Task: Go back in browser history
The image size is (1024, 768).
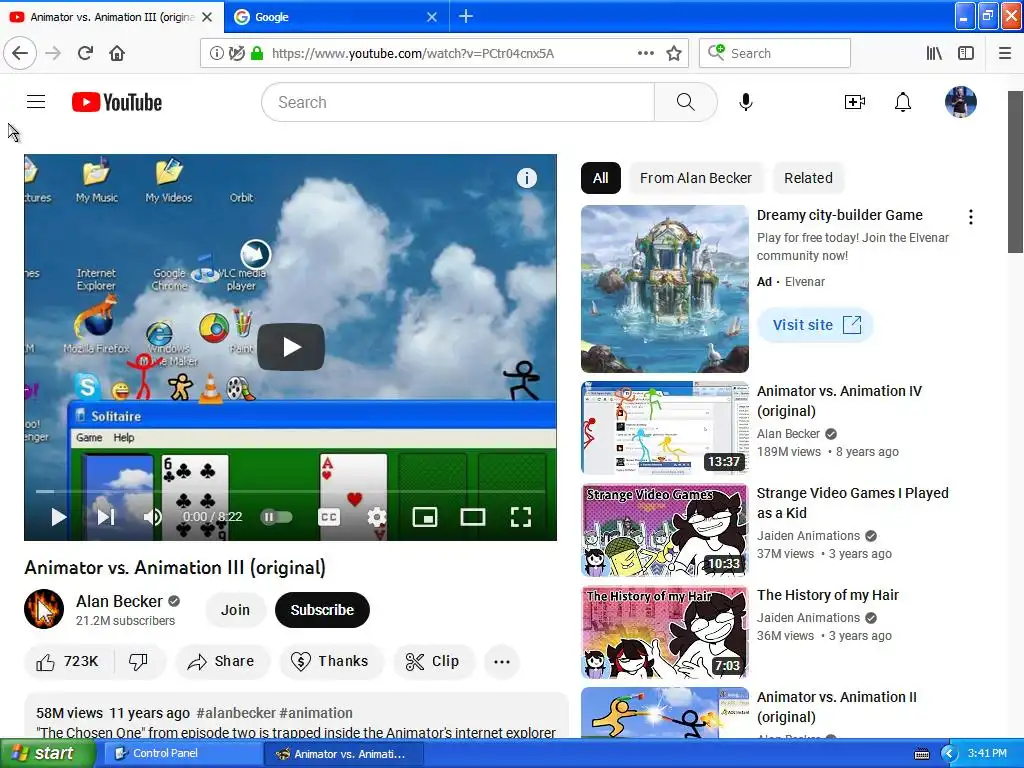Action: click(x=20, y=53)
